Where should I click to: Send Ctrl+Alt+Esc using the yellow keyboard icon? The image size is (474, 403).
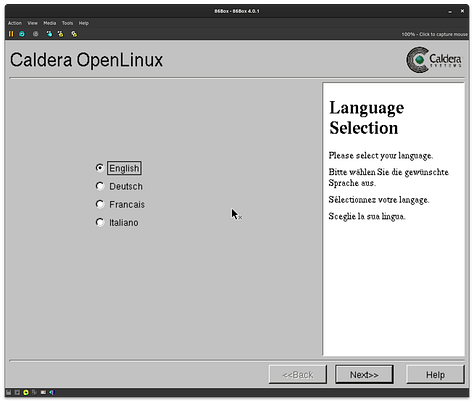[60, 34]
